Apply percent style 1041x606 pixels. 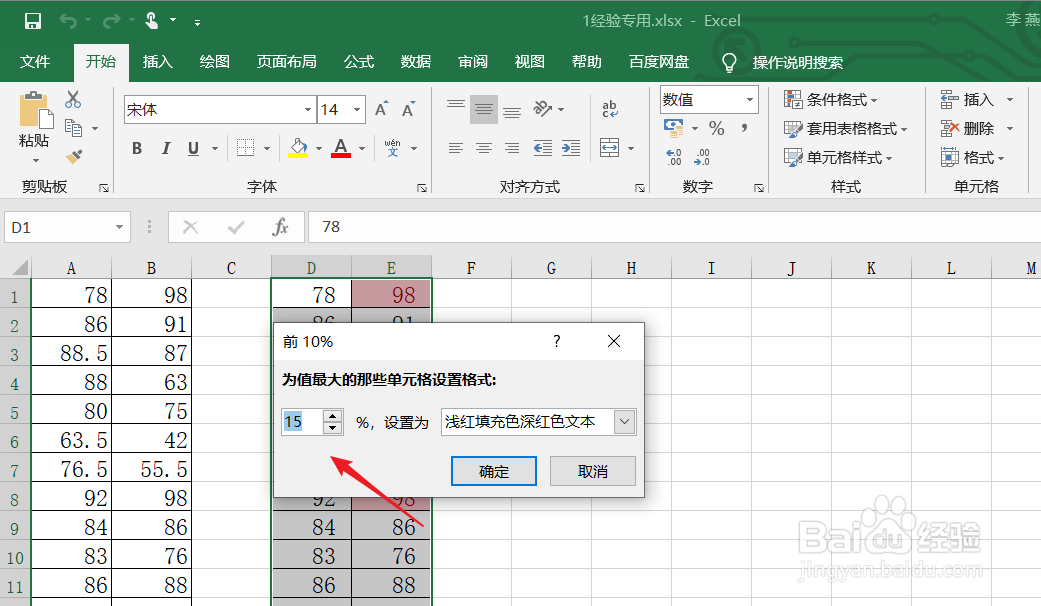[716, 127]
